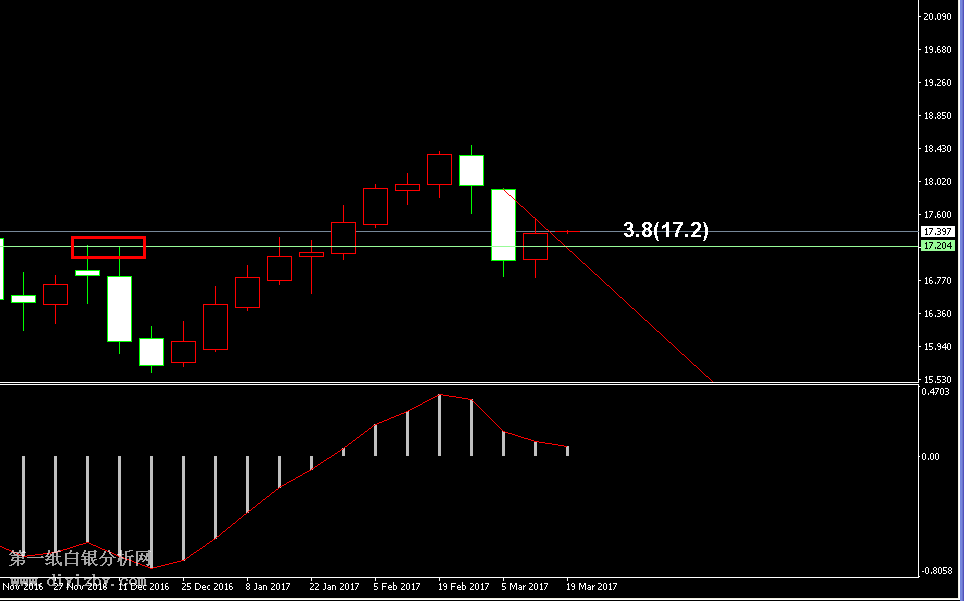Select the 19 Feb 2017 date label
The image size is (964, 601).
click(464, 587)
